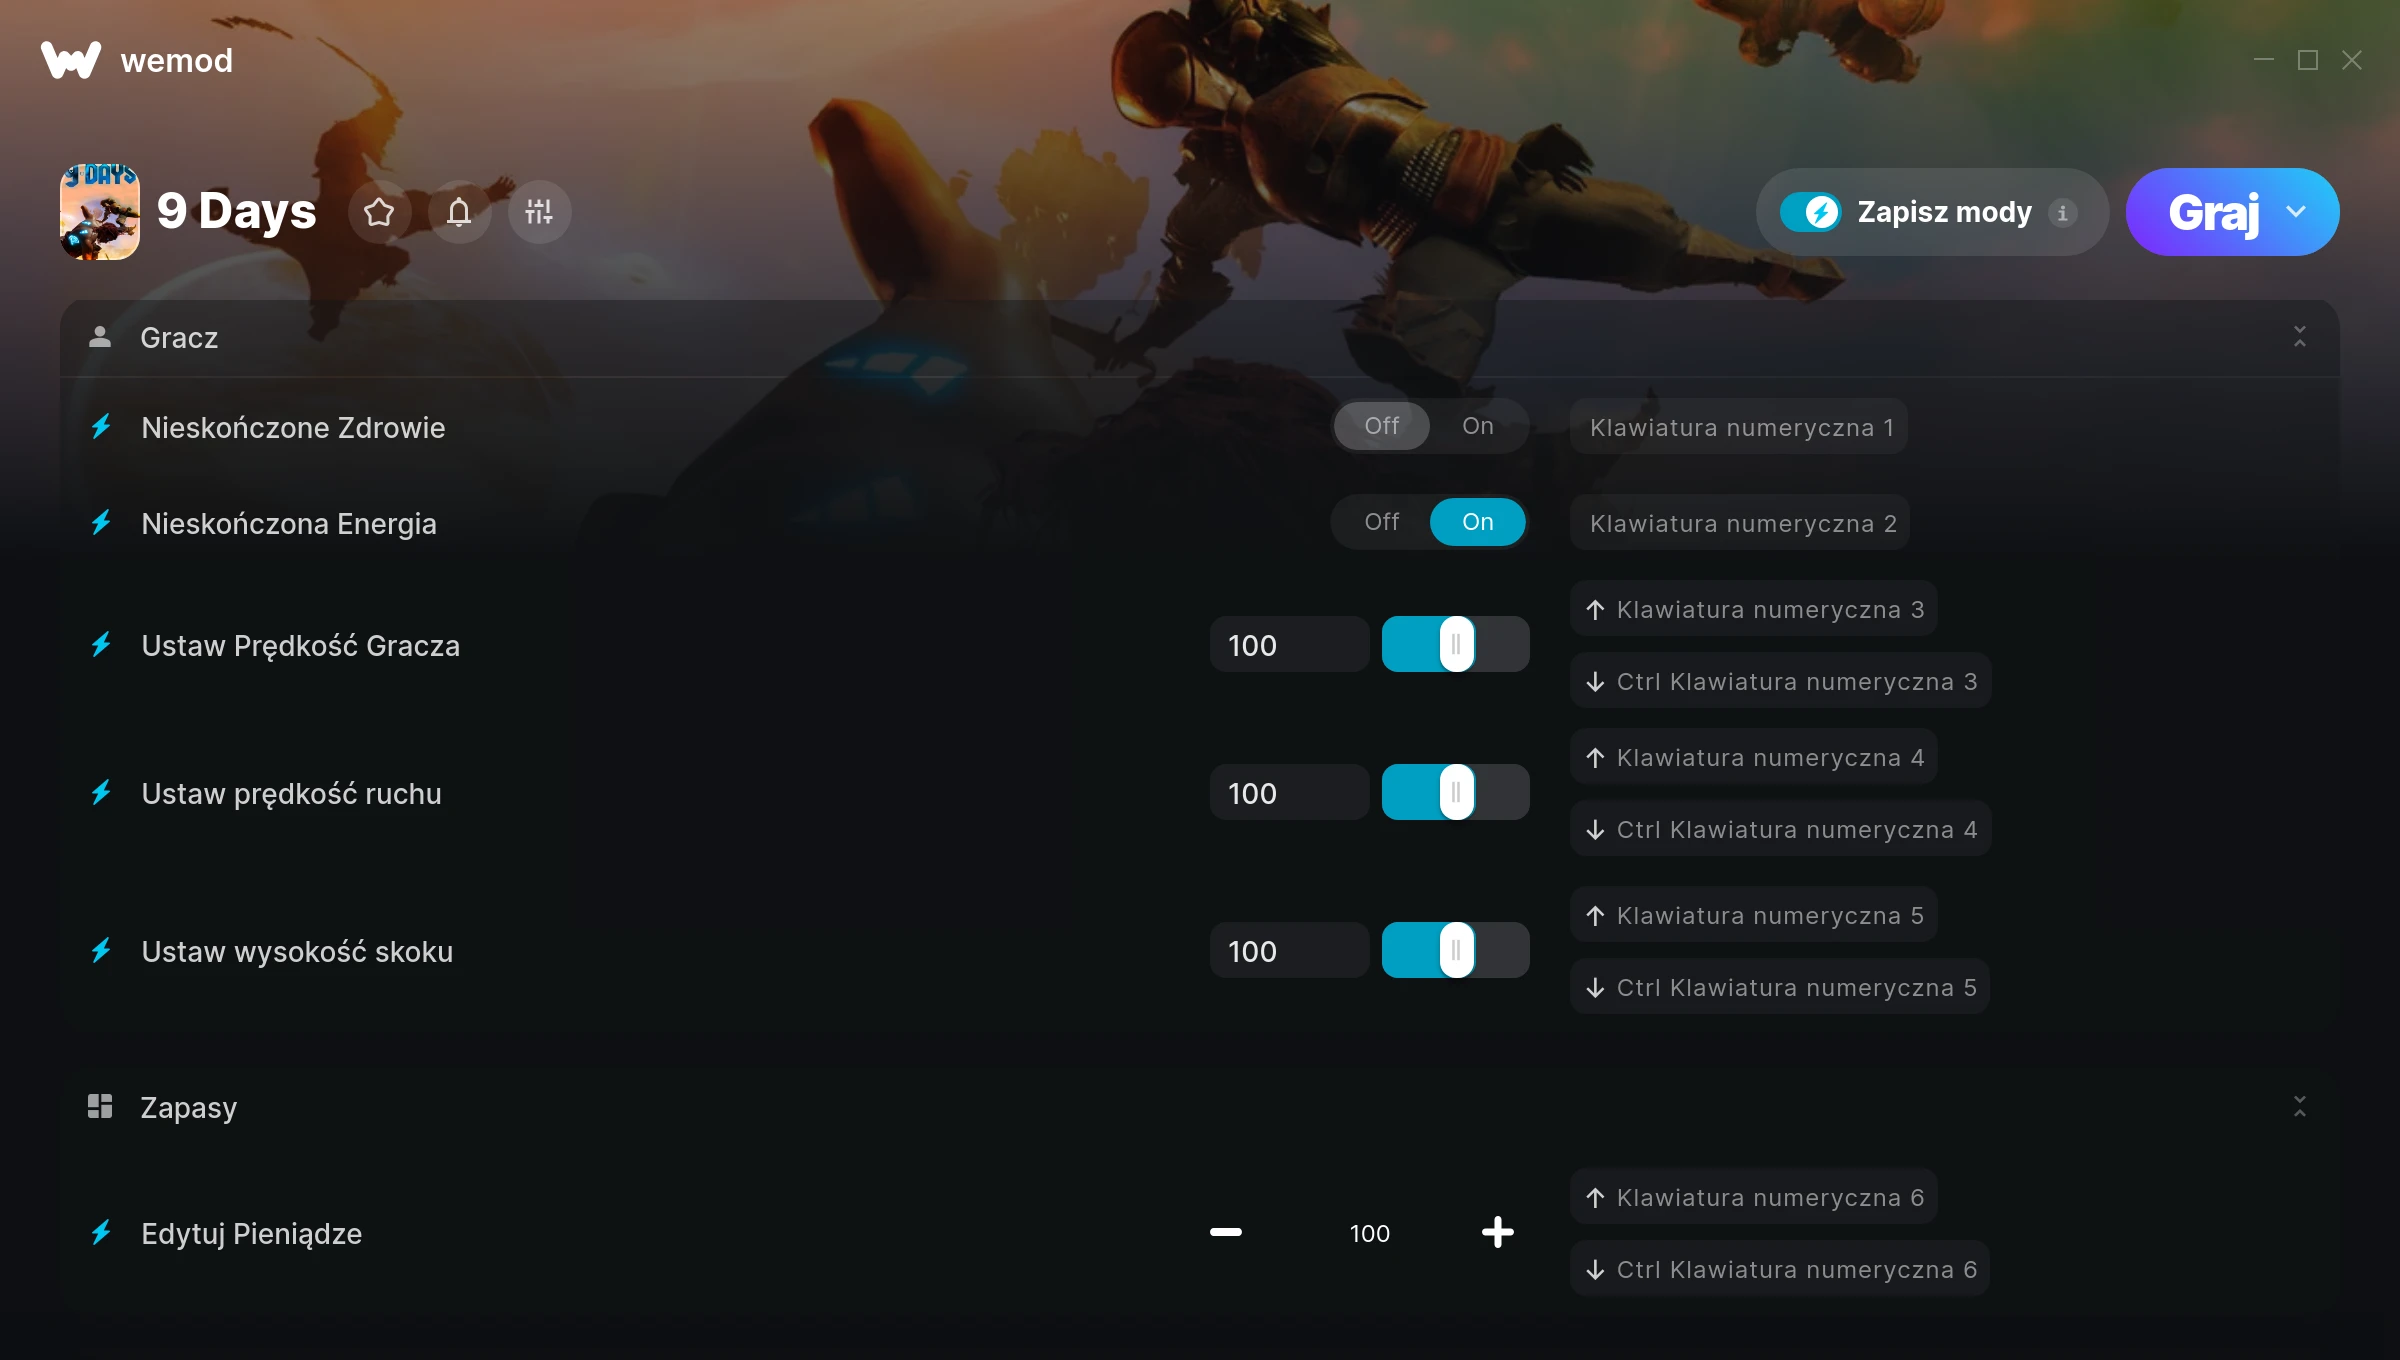This screenshot has width=2400, height=1360.
Task: Click the 9 Days game thumbnail
Action: coord(100,212)
